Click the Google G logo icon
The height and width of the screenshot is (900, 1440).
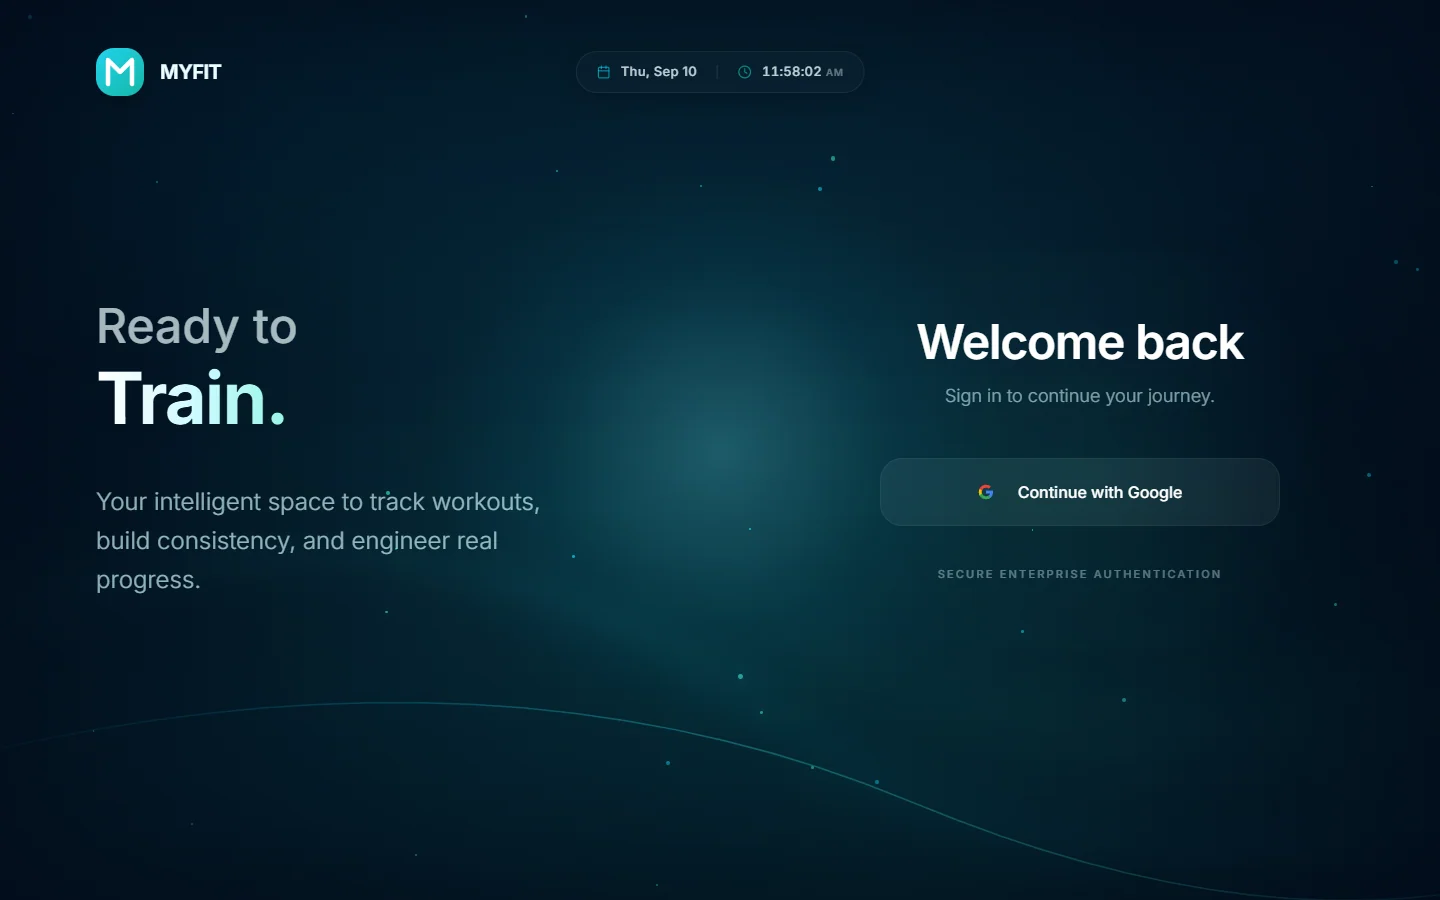[x=986, y=492]
